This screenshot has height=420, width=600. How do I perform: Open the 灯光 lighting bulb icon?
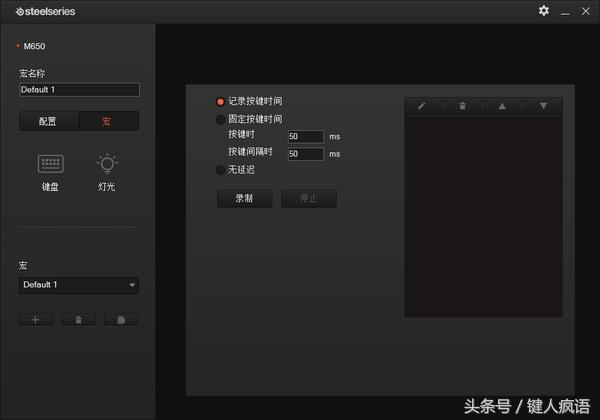(x=107, y=164)
